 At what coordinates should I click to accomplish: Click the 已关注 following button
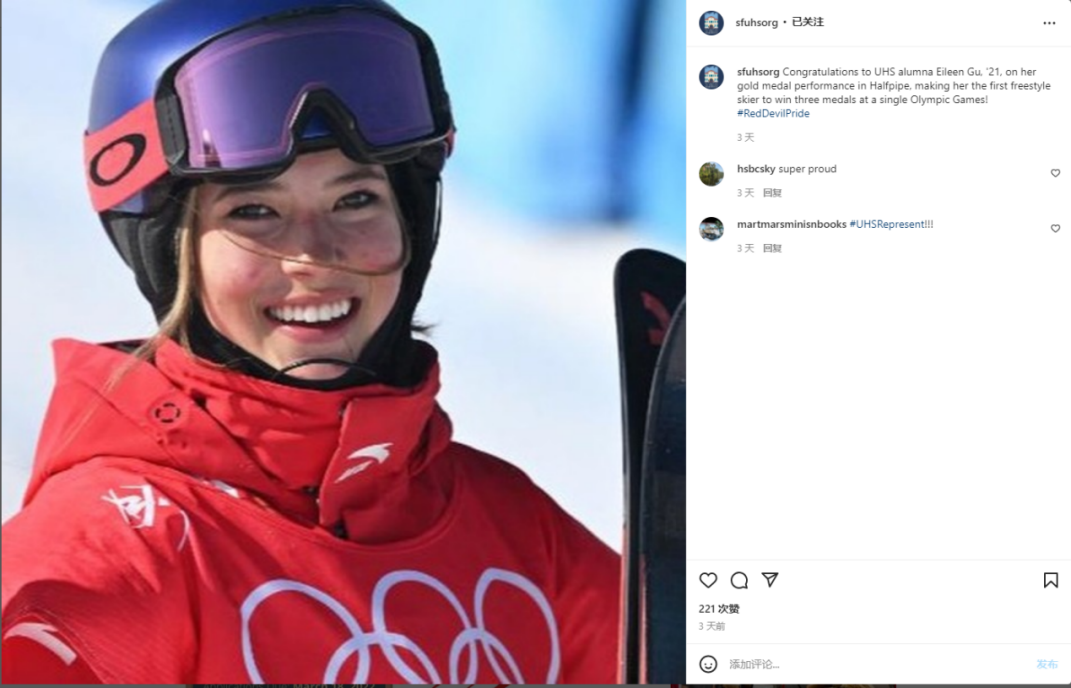coord(807,22)
